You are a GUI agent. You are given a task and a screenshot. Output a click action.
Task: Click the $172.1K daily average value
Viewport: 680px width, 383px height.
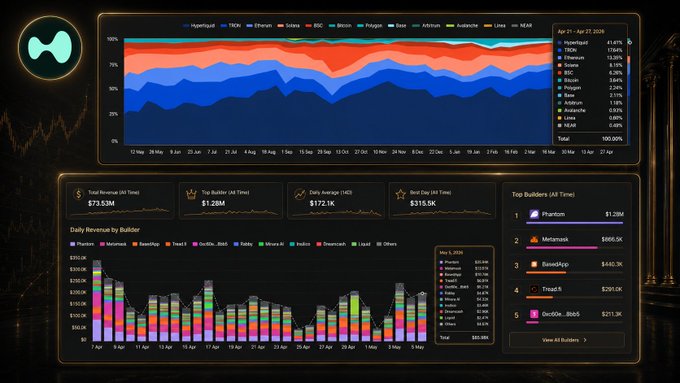322,203
